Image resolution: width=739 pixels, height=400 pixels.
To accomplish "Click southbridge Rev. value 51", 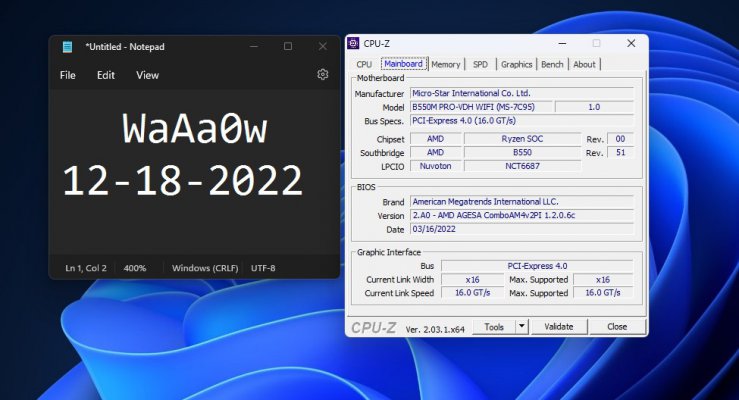I will (620, 153).
